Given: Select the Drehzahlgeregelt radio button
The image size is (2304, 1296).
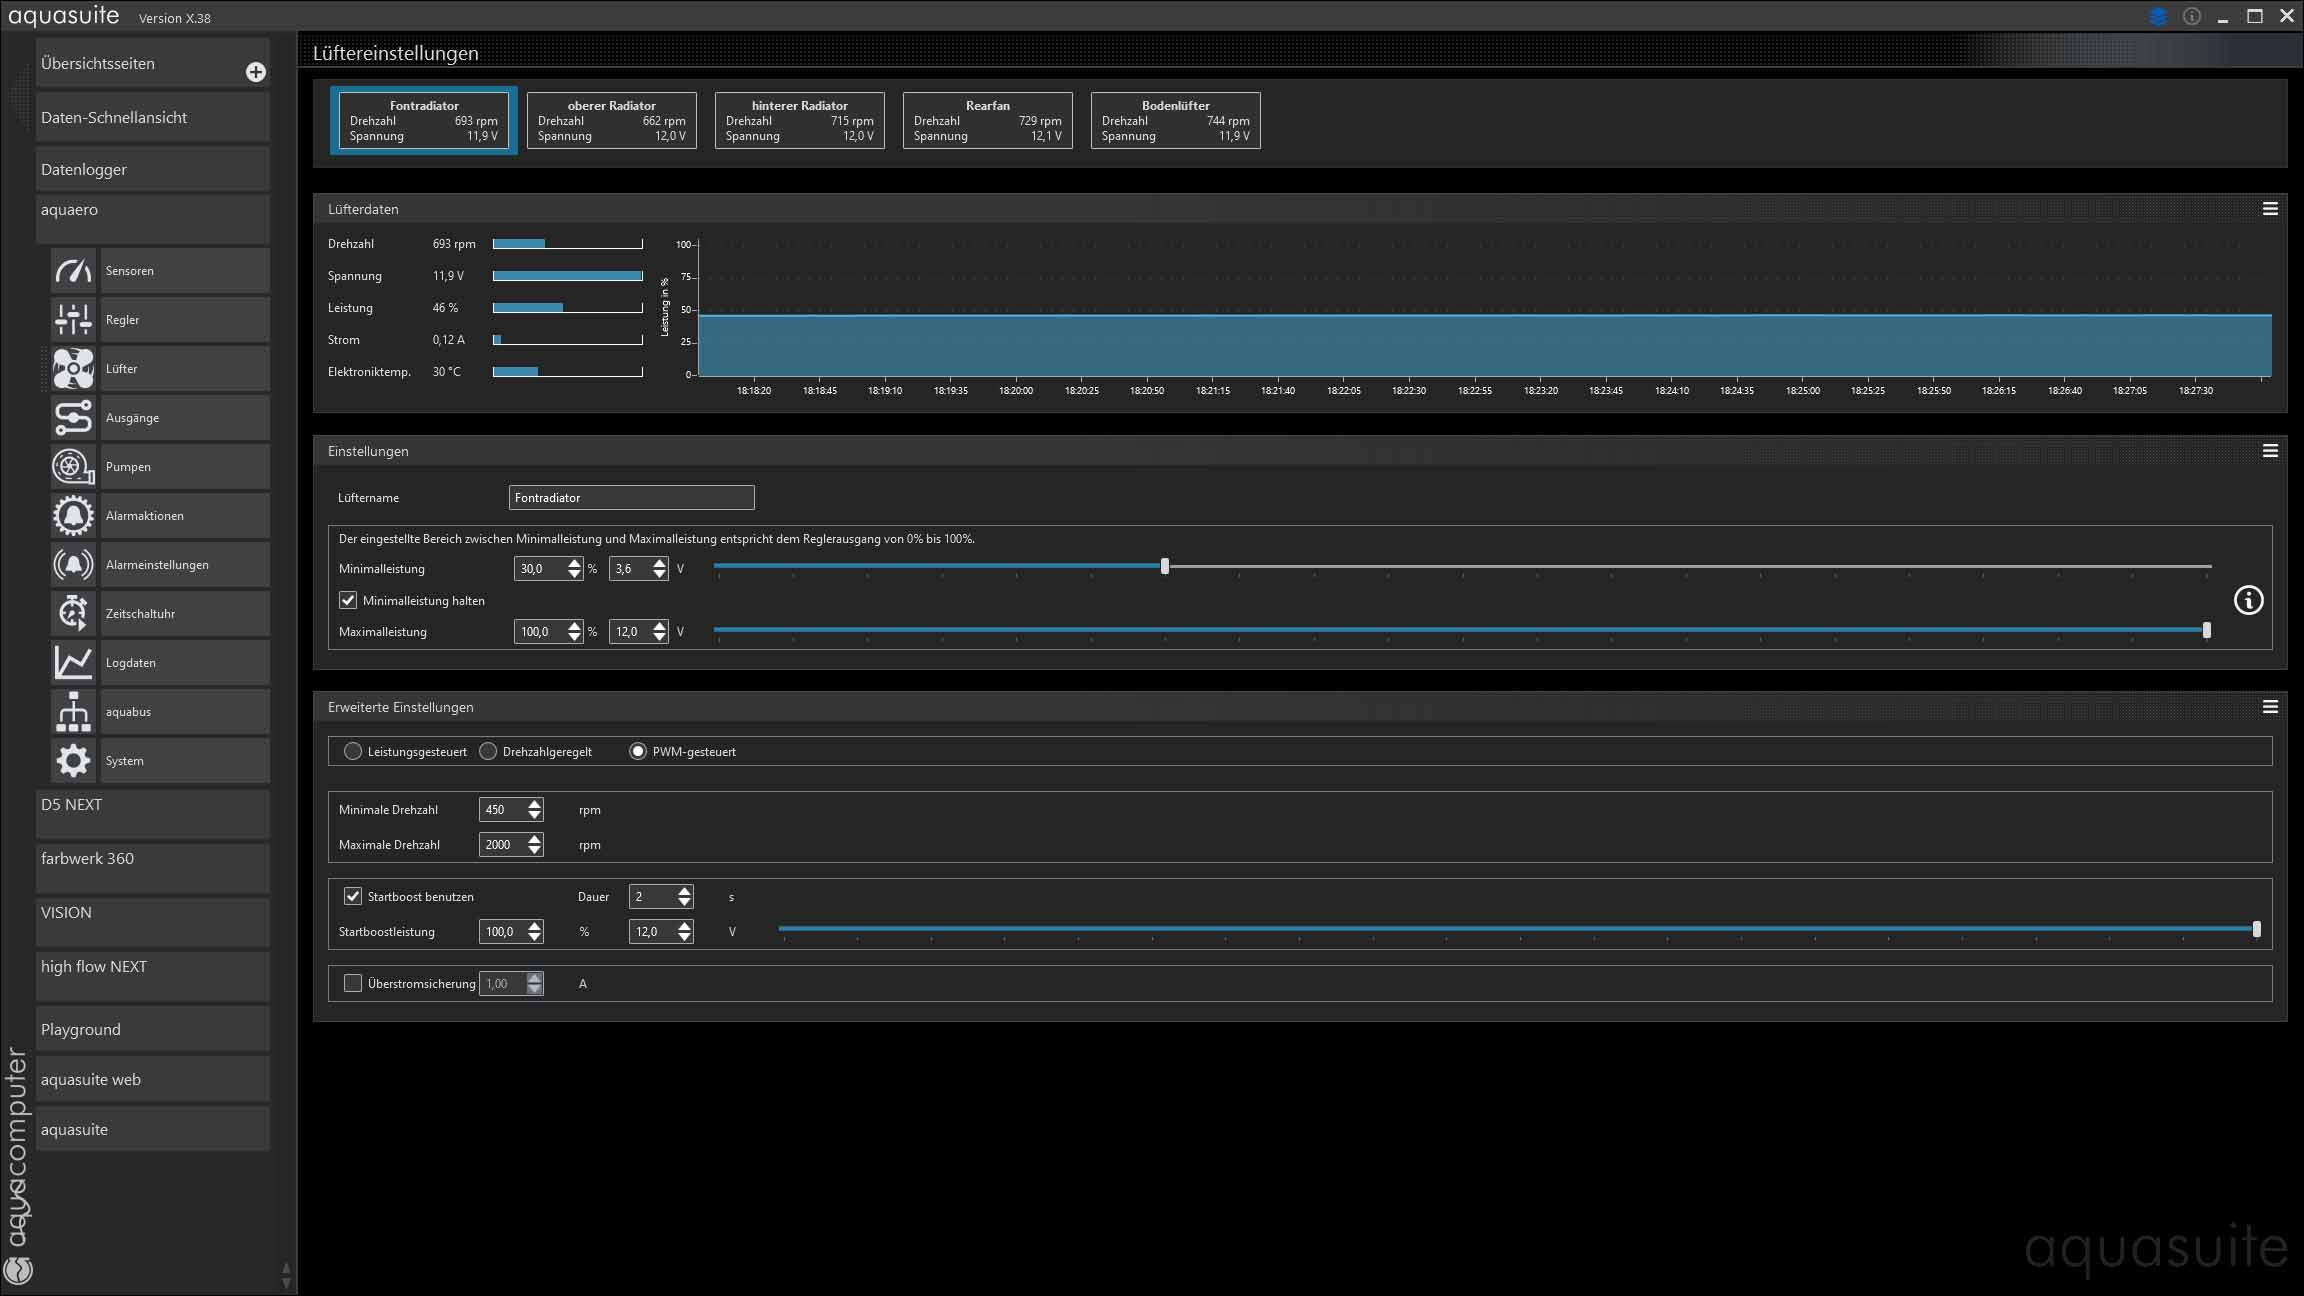Looking at the screenshot, I should 488,751.
